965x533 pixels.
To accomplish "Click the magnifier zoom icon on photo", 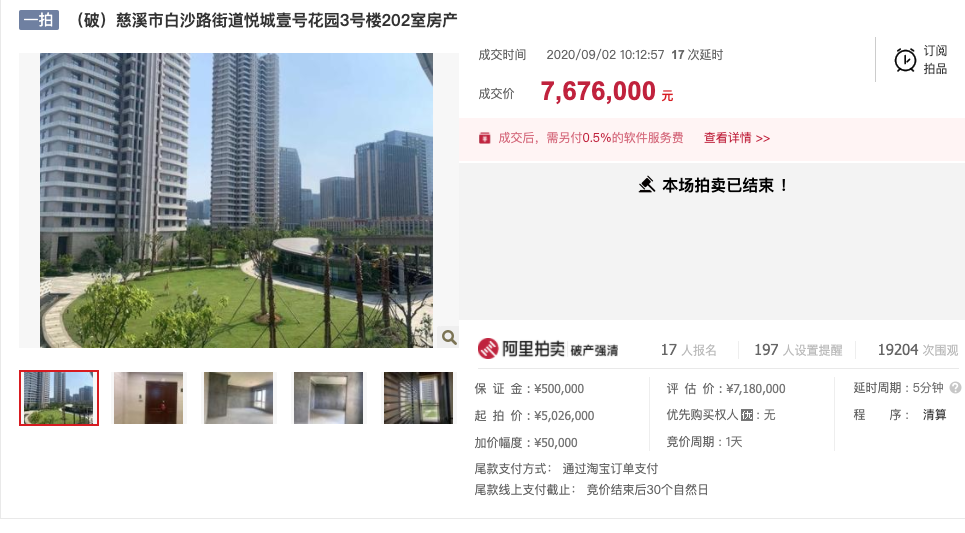I will pos(449,337).
